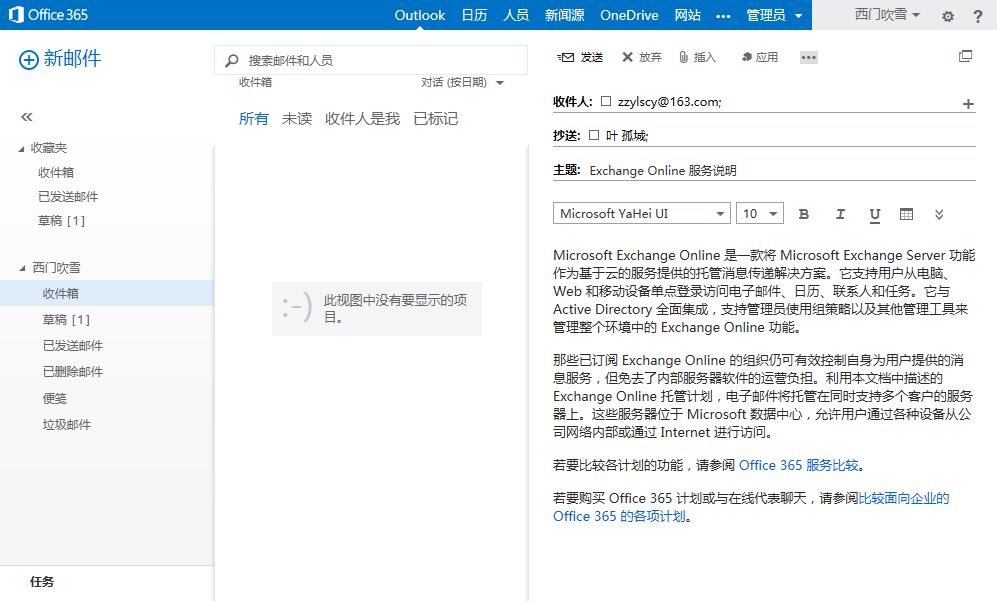Open 日历 calendar in top navigation
This screenshot has height=601, width=997.
474,15
